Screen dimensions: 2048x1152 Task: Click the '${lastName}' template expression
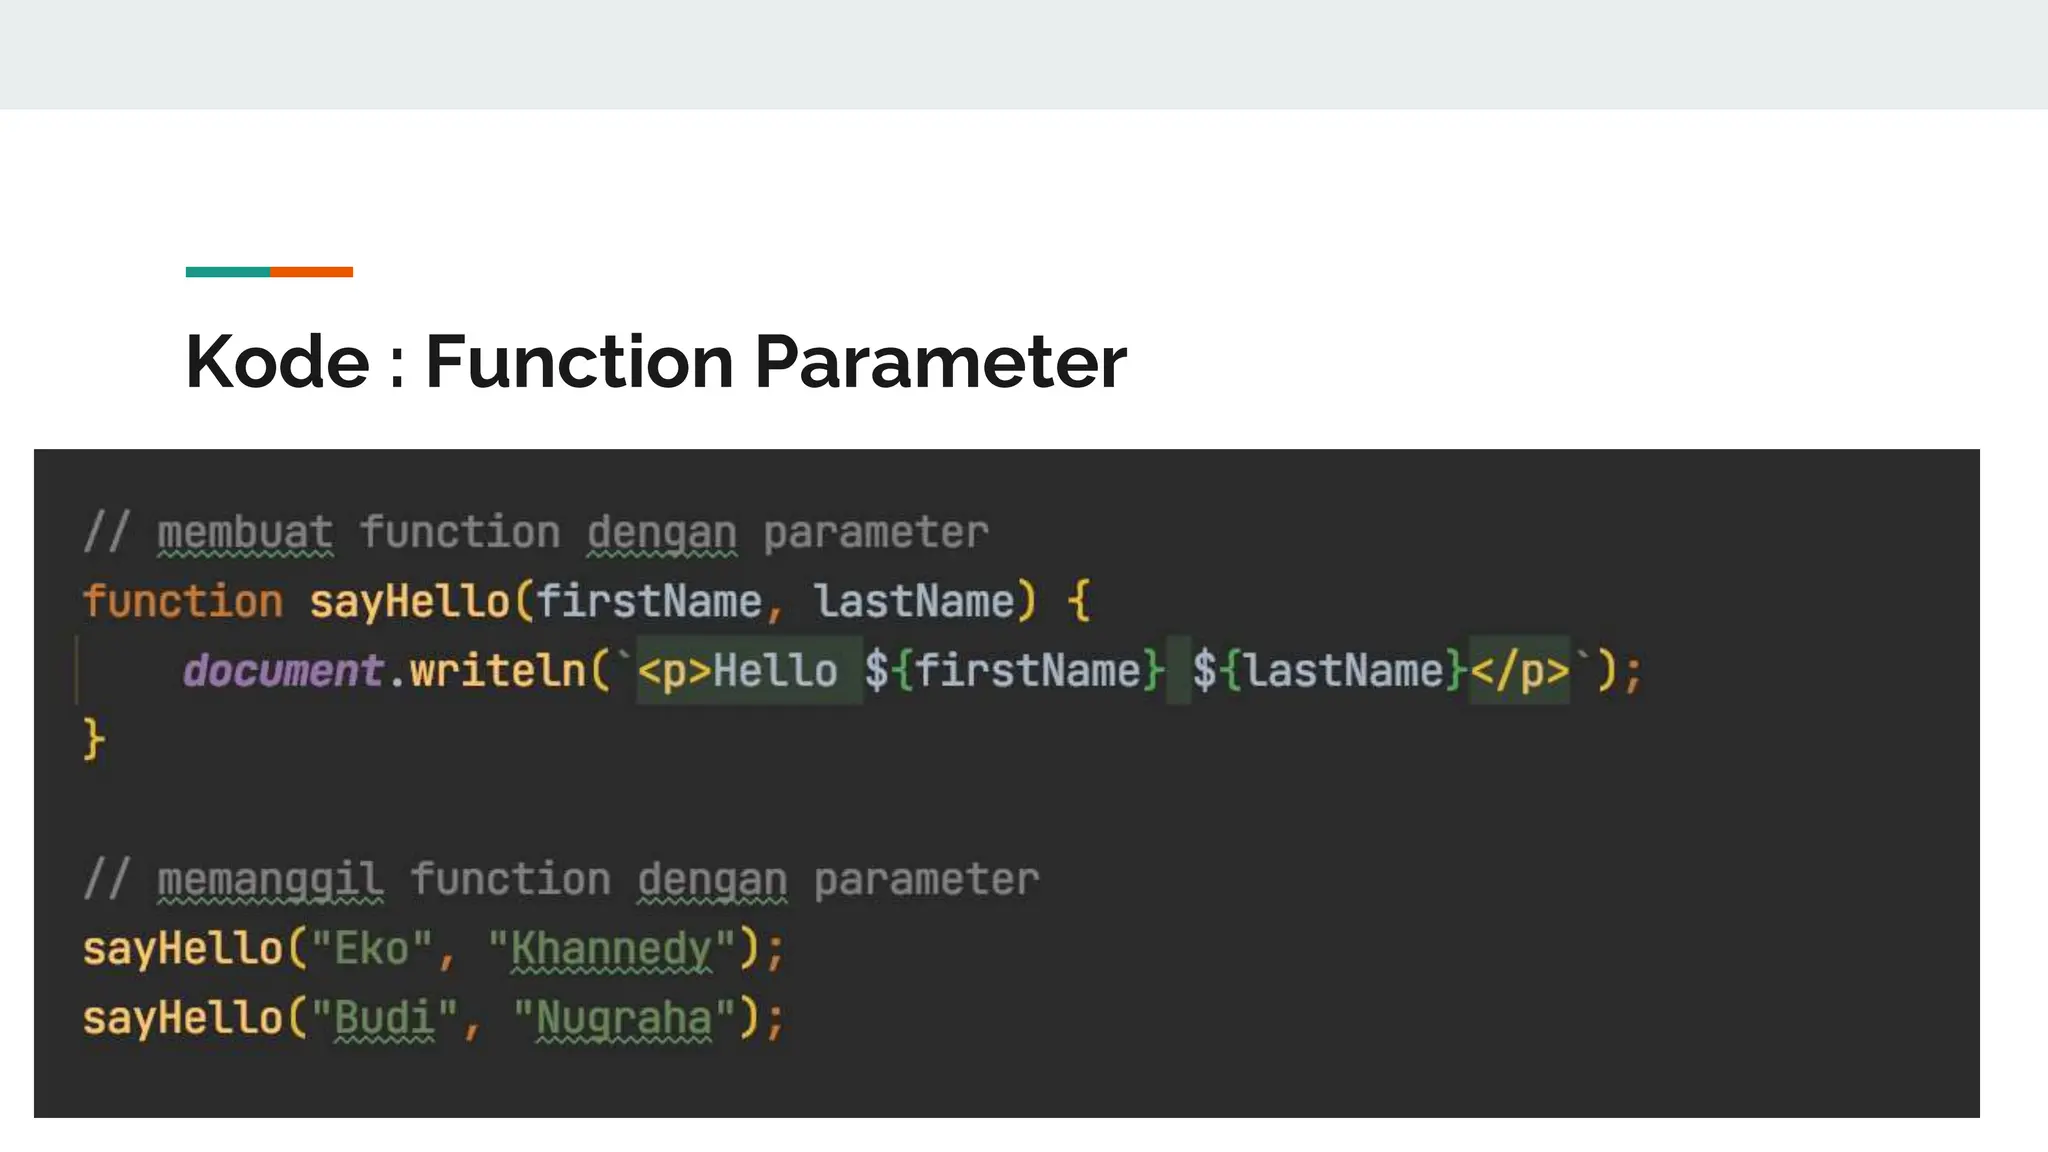1329,670
